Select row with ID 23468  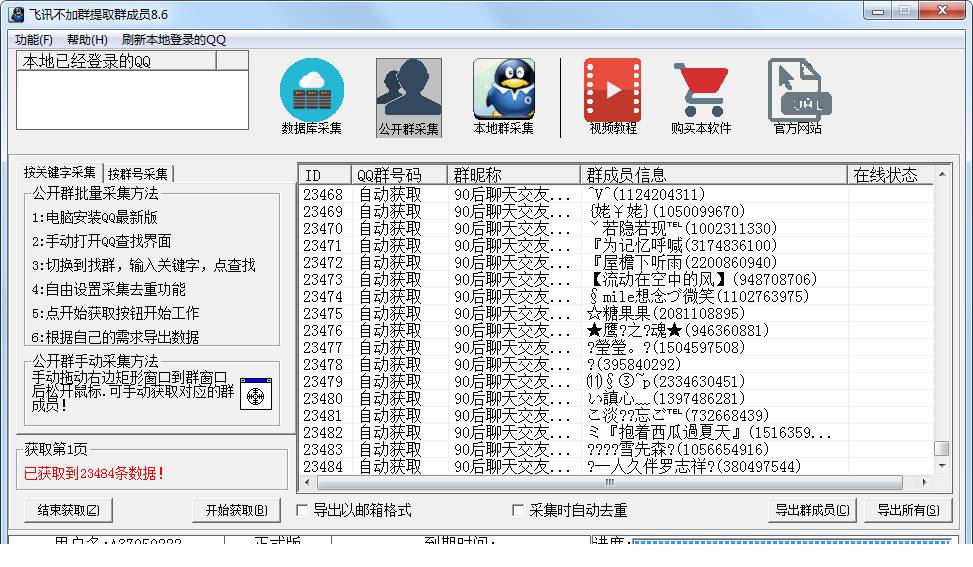pyautogui.click(x=616, y=195)
